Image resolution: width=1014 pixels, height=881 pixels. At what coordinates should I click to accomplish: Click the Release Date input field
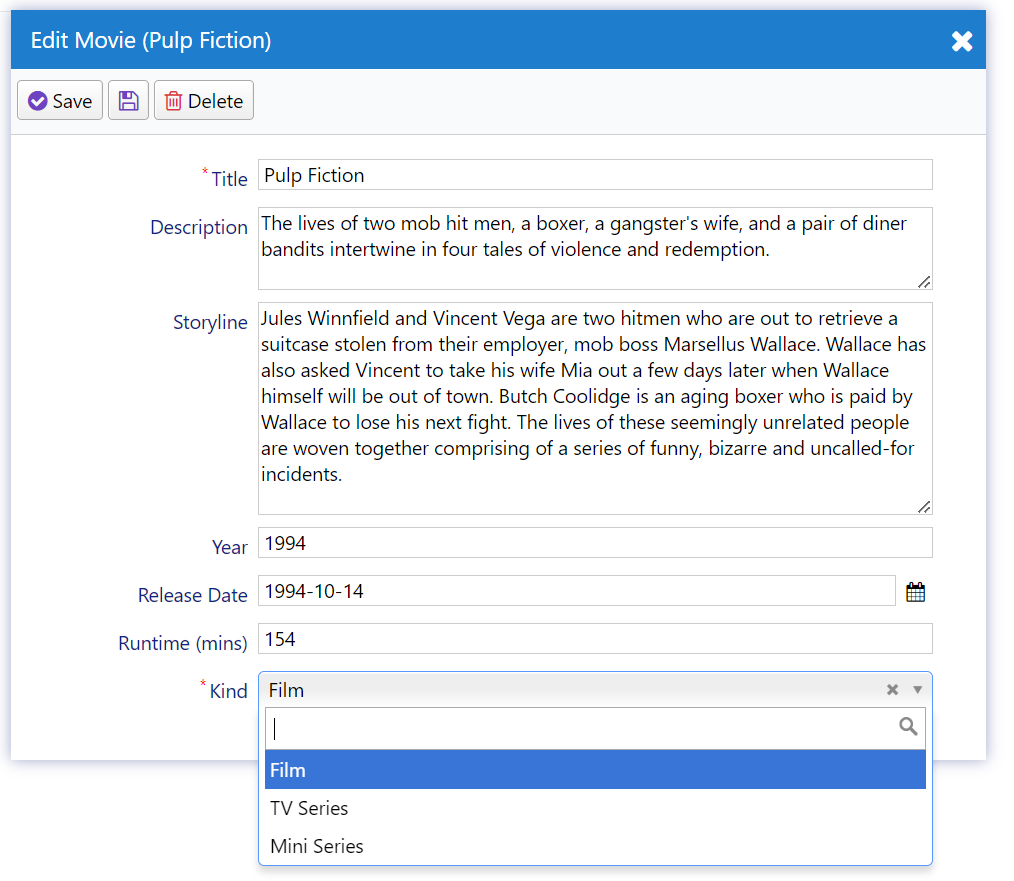576,591
